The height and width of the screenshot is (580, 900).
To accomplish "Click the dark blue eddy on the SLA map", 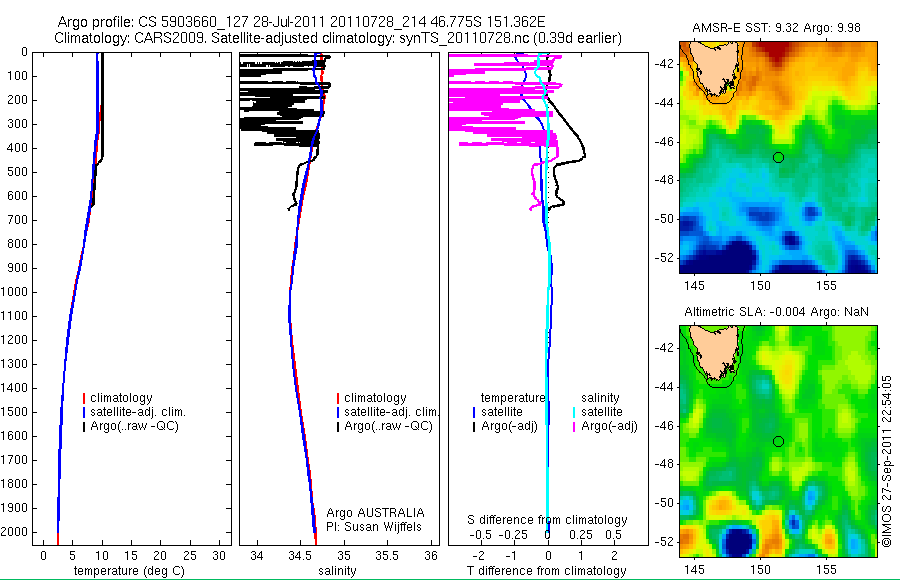I will 739,540.
